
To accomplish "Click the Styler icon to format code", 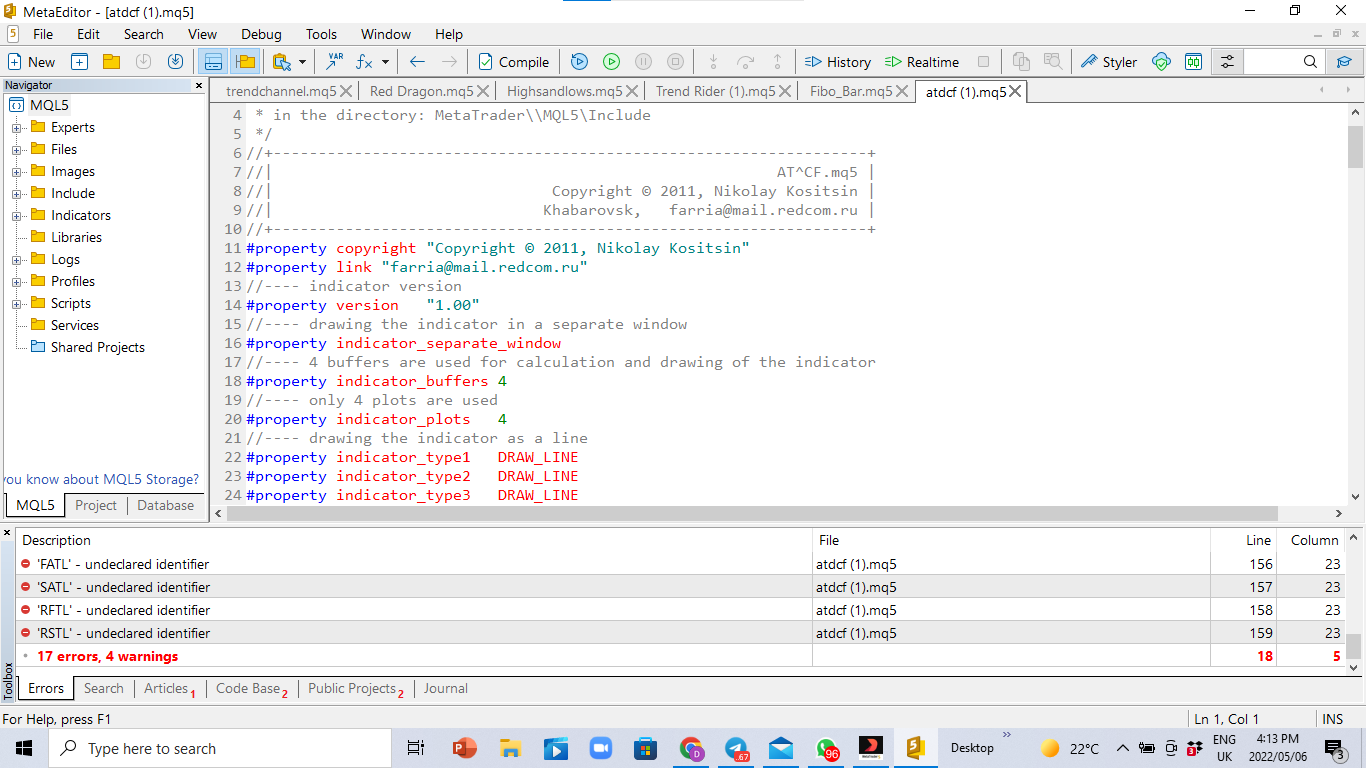I will 1108,61.
